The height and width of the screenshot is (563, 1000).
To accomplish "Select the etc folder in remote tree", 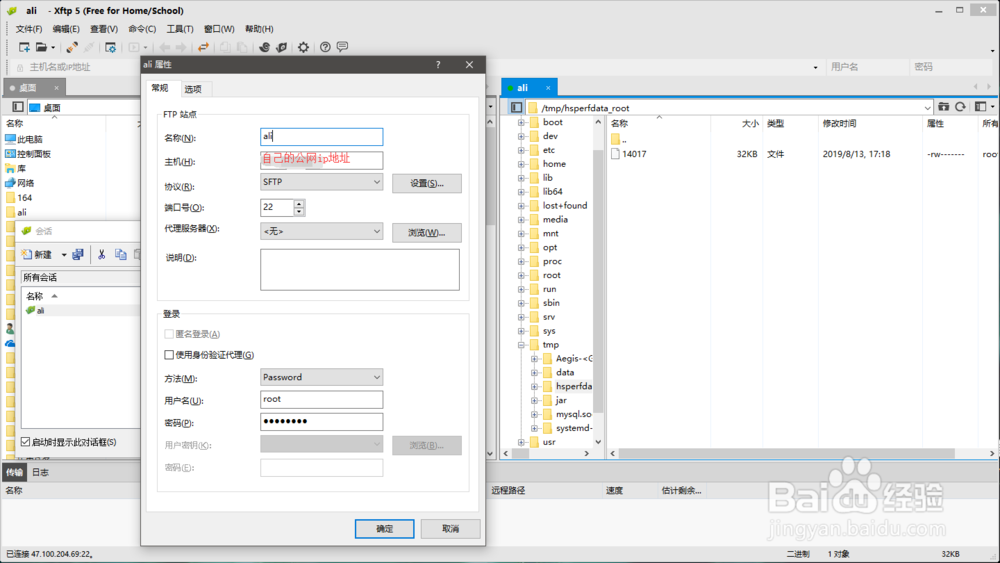I will click(x=548, y=150).
